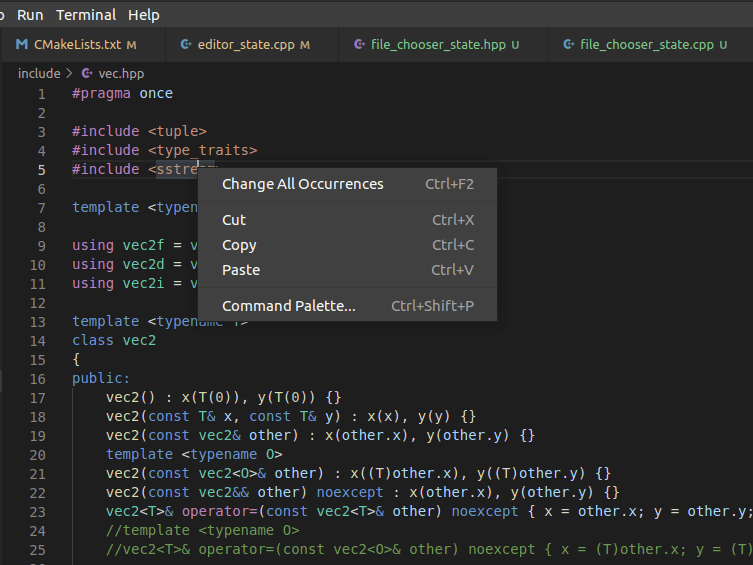Choose Change All Occurrences from context menu
The image size is (753, 565).
pyautogui.click(x=347, y=184)
